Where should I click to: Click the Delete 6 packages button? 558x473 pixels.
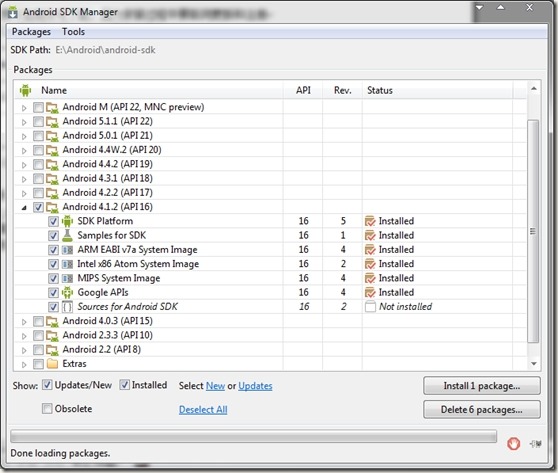pos(482,410)
